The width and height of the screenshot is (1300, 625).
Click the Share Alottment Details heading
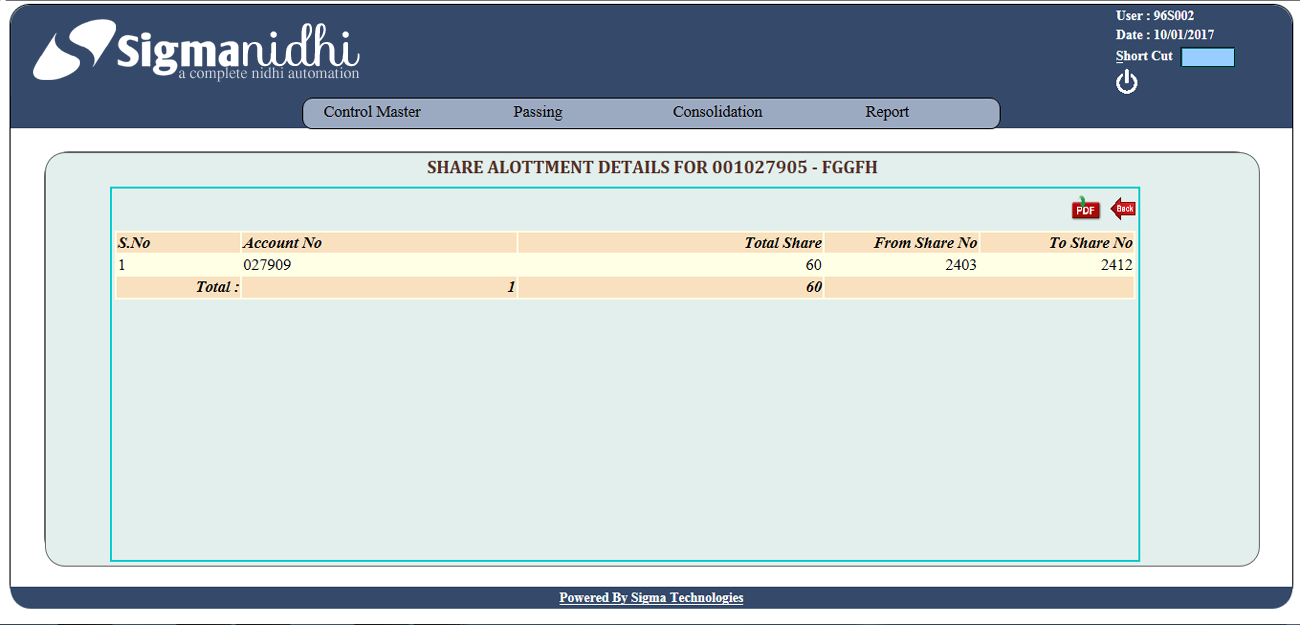tap(652, 167)
